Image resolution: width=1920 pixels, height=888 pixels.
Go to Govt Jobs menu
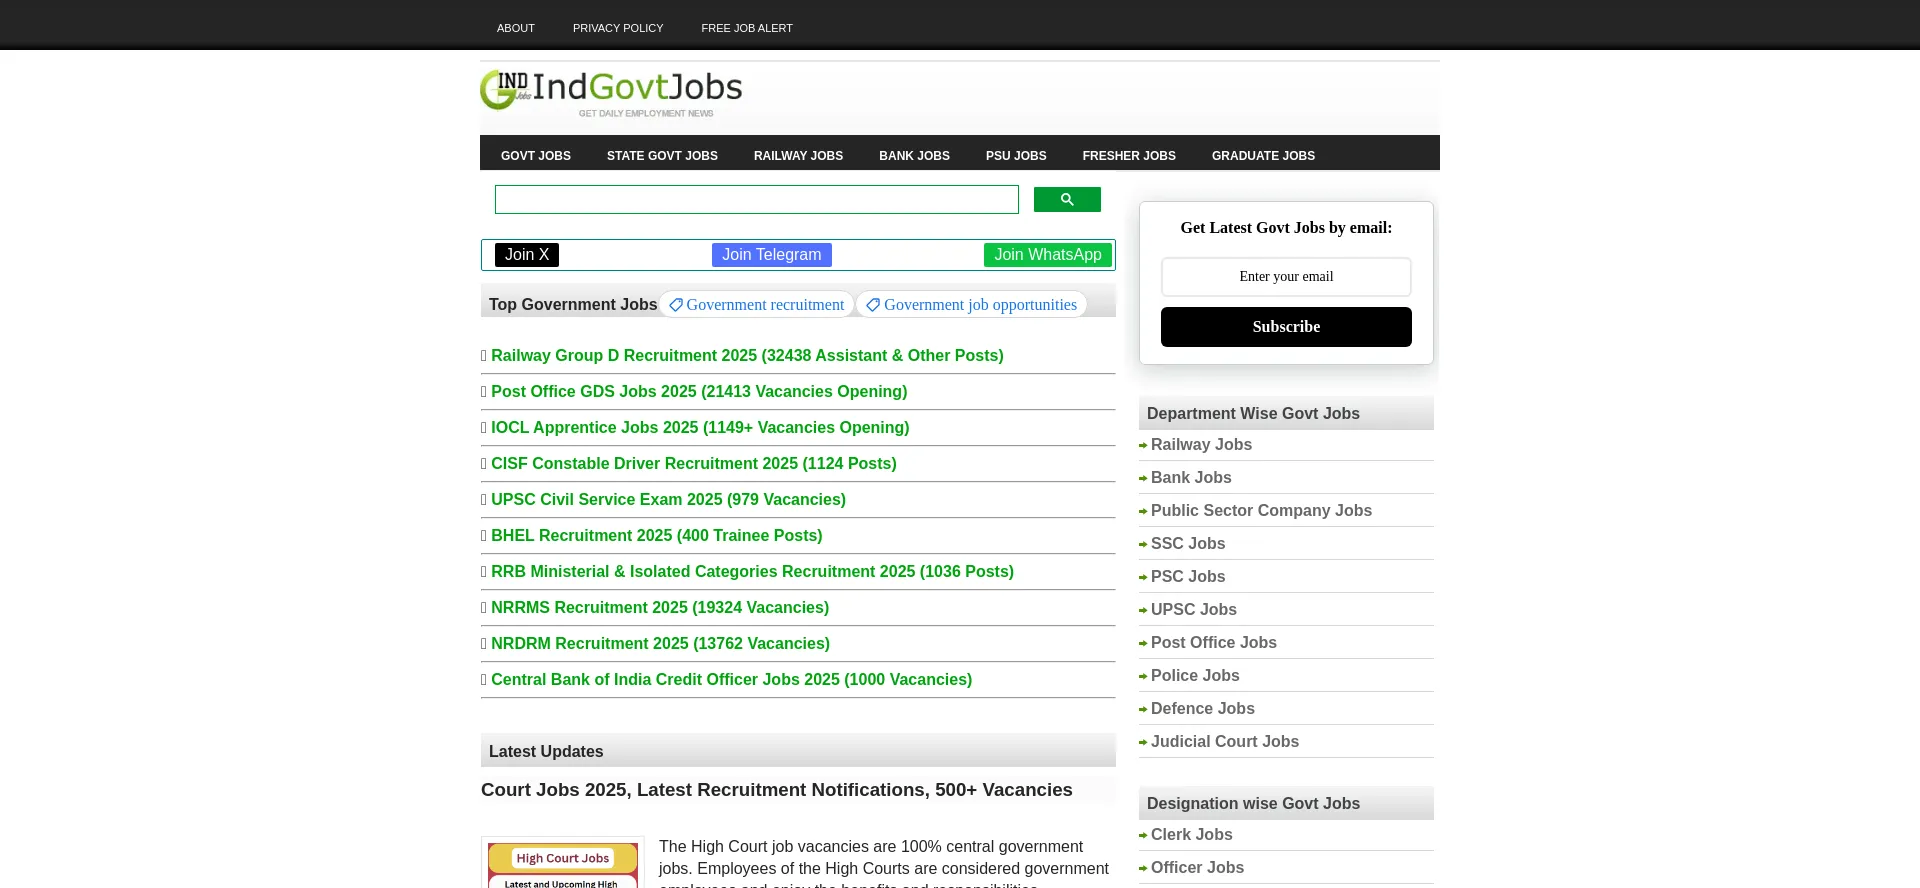tap(536, 155)
